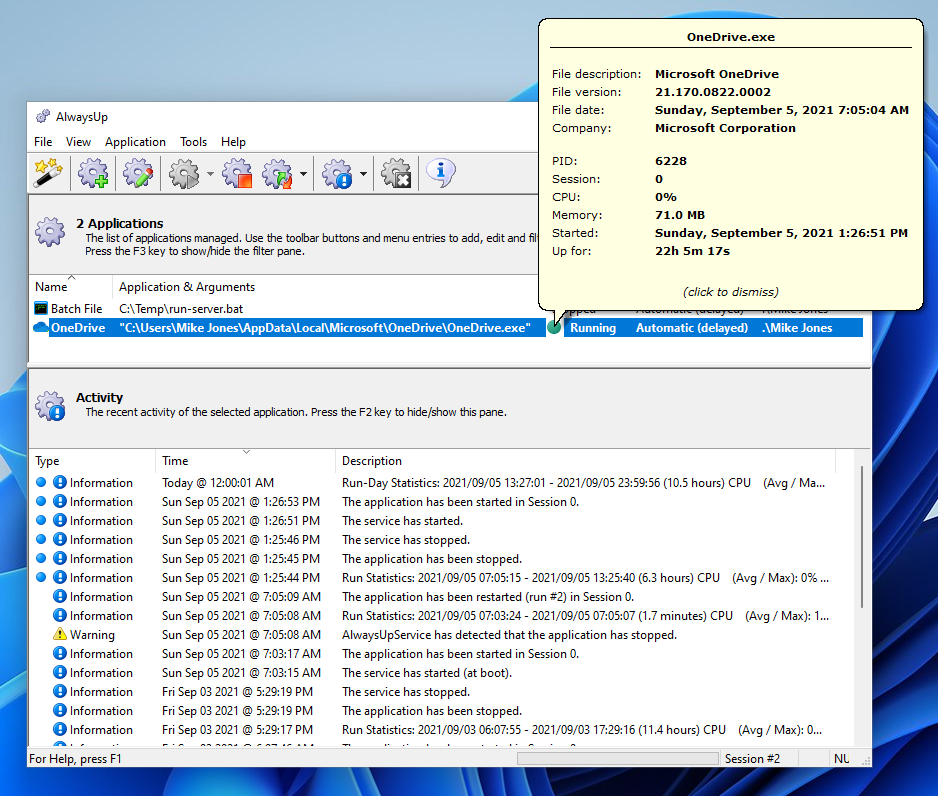Click info icon of 1:25:44 PM entry
938x796 pixels.
60,577
